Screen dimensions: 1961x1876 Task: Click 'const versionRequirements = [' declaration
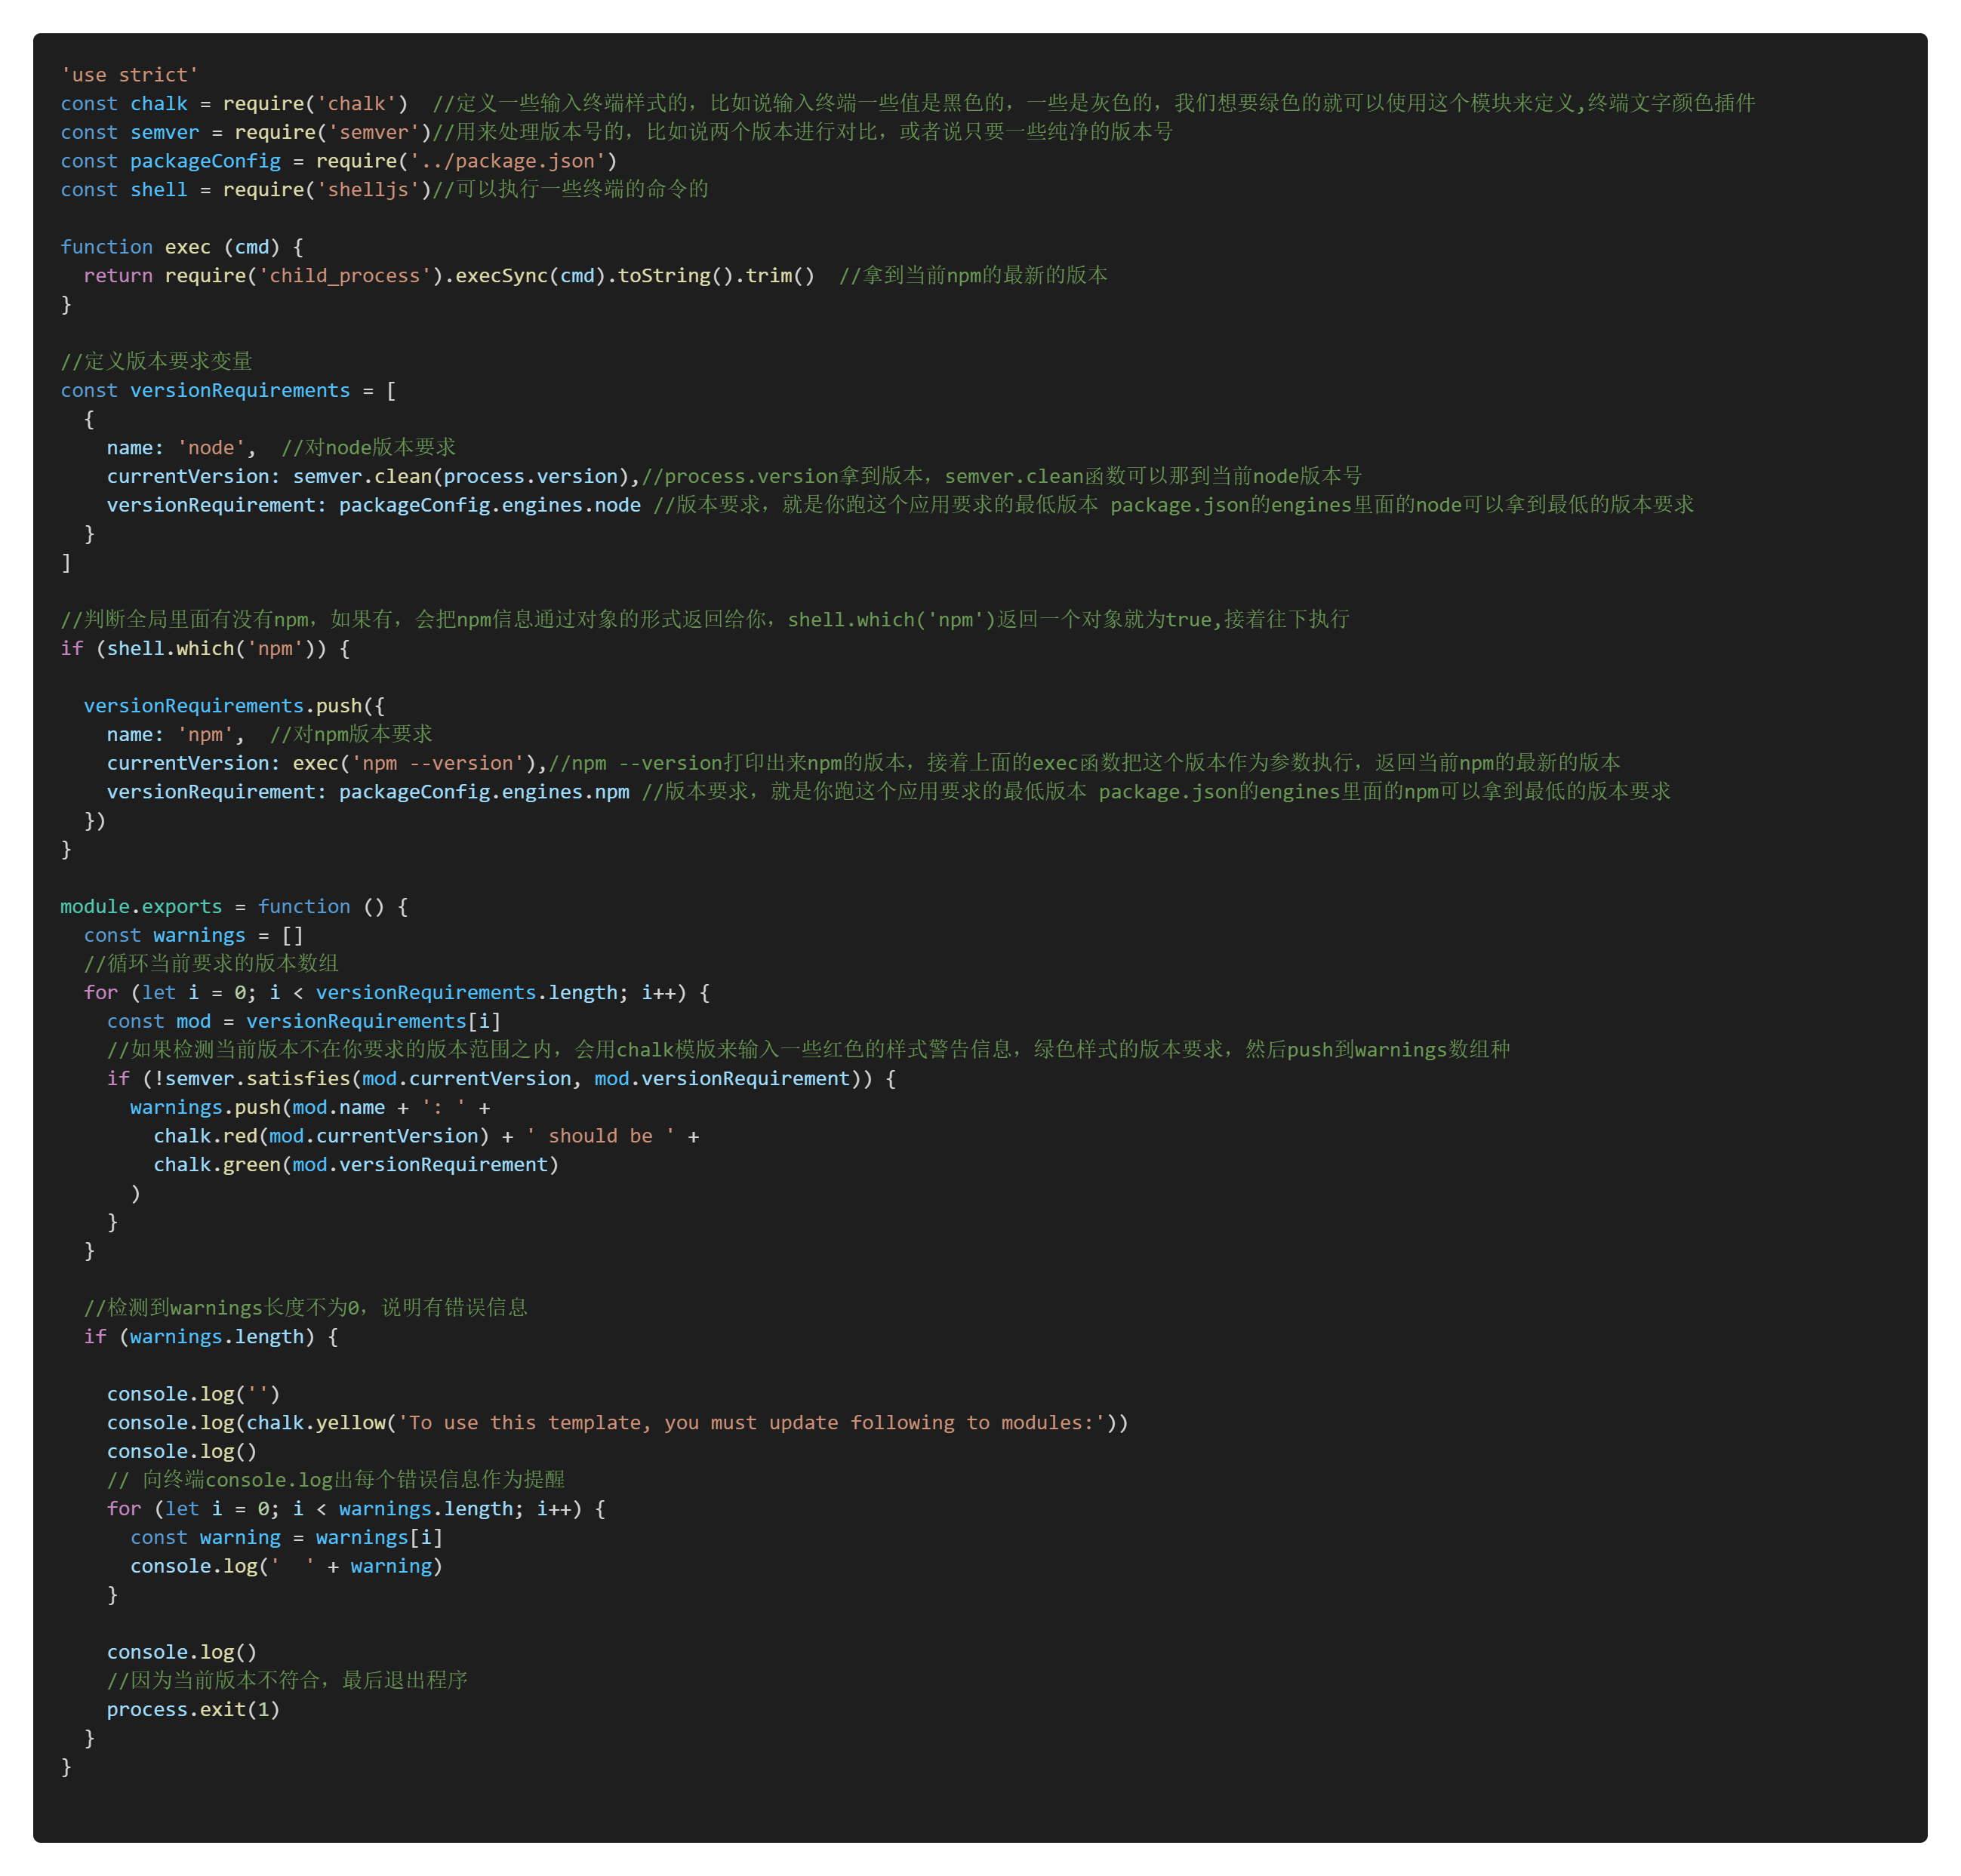[228, 390]
